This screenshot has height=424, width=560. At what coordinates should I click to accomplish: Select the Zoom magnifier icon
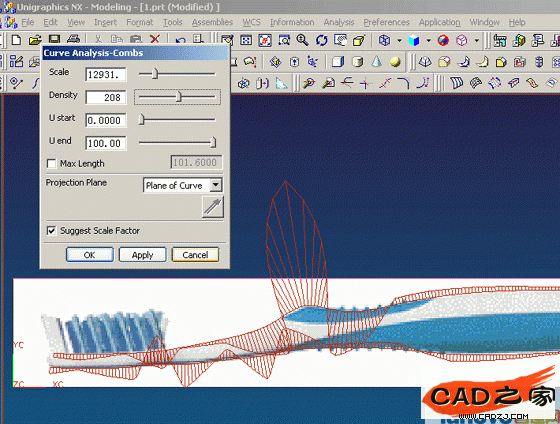click(302, 40)
